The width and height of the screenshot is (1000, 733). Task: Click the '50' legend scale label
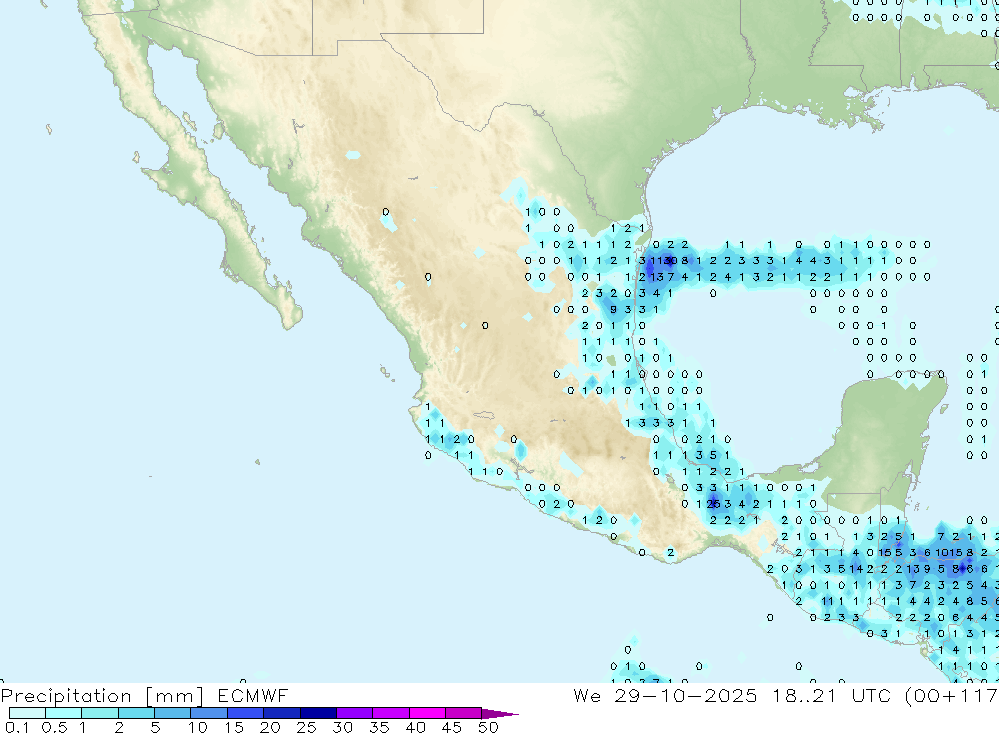(x=488, y=727)
